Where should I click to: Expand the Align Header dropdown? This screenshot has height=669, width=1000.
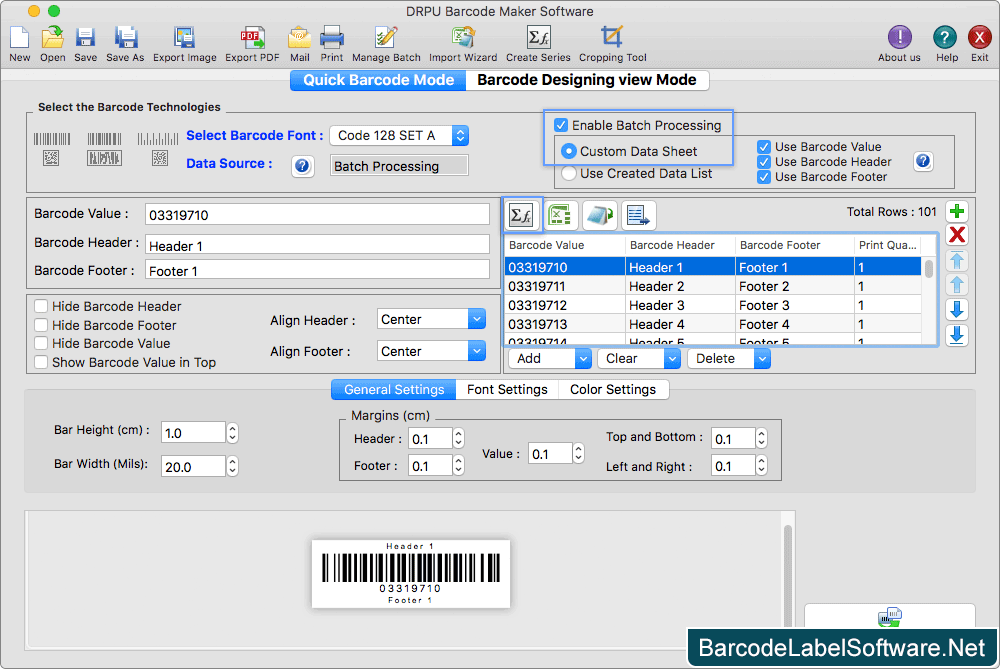(431, 320)
